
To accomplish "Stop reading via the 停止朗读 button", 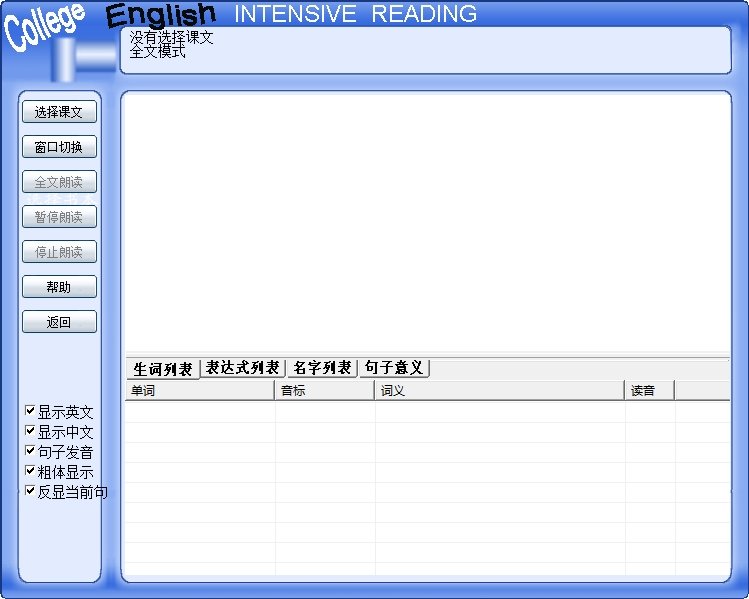I will [x=59, y=252].
